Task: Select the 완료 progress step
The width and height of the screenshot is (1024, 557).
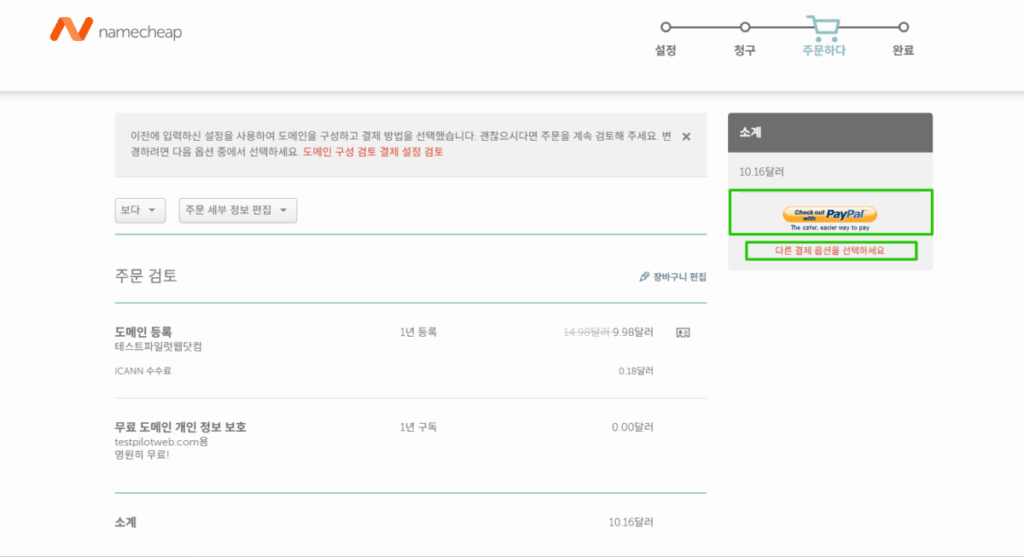Action: pos(903,38)
